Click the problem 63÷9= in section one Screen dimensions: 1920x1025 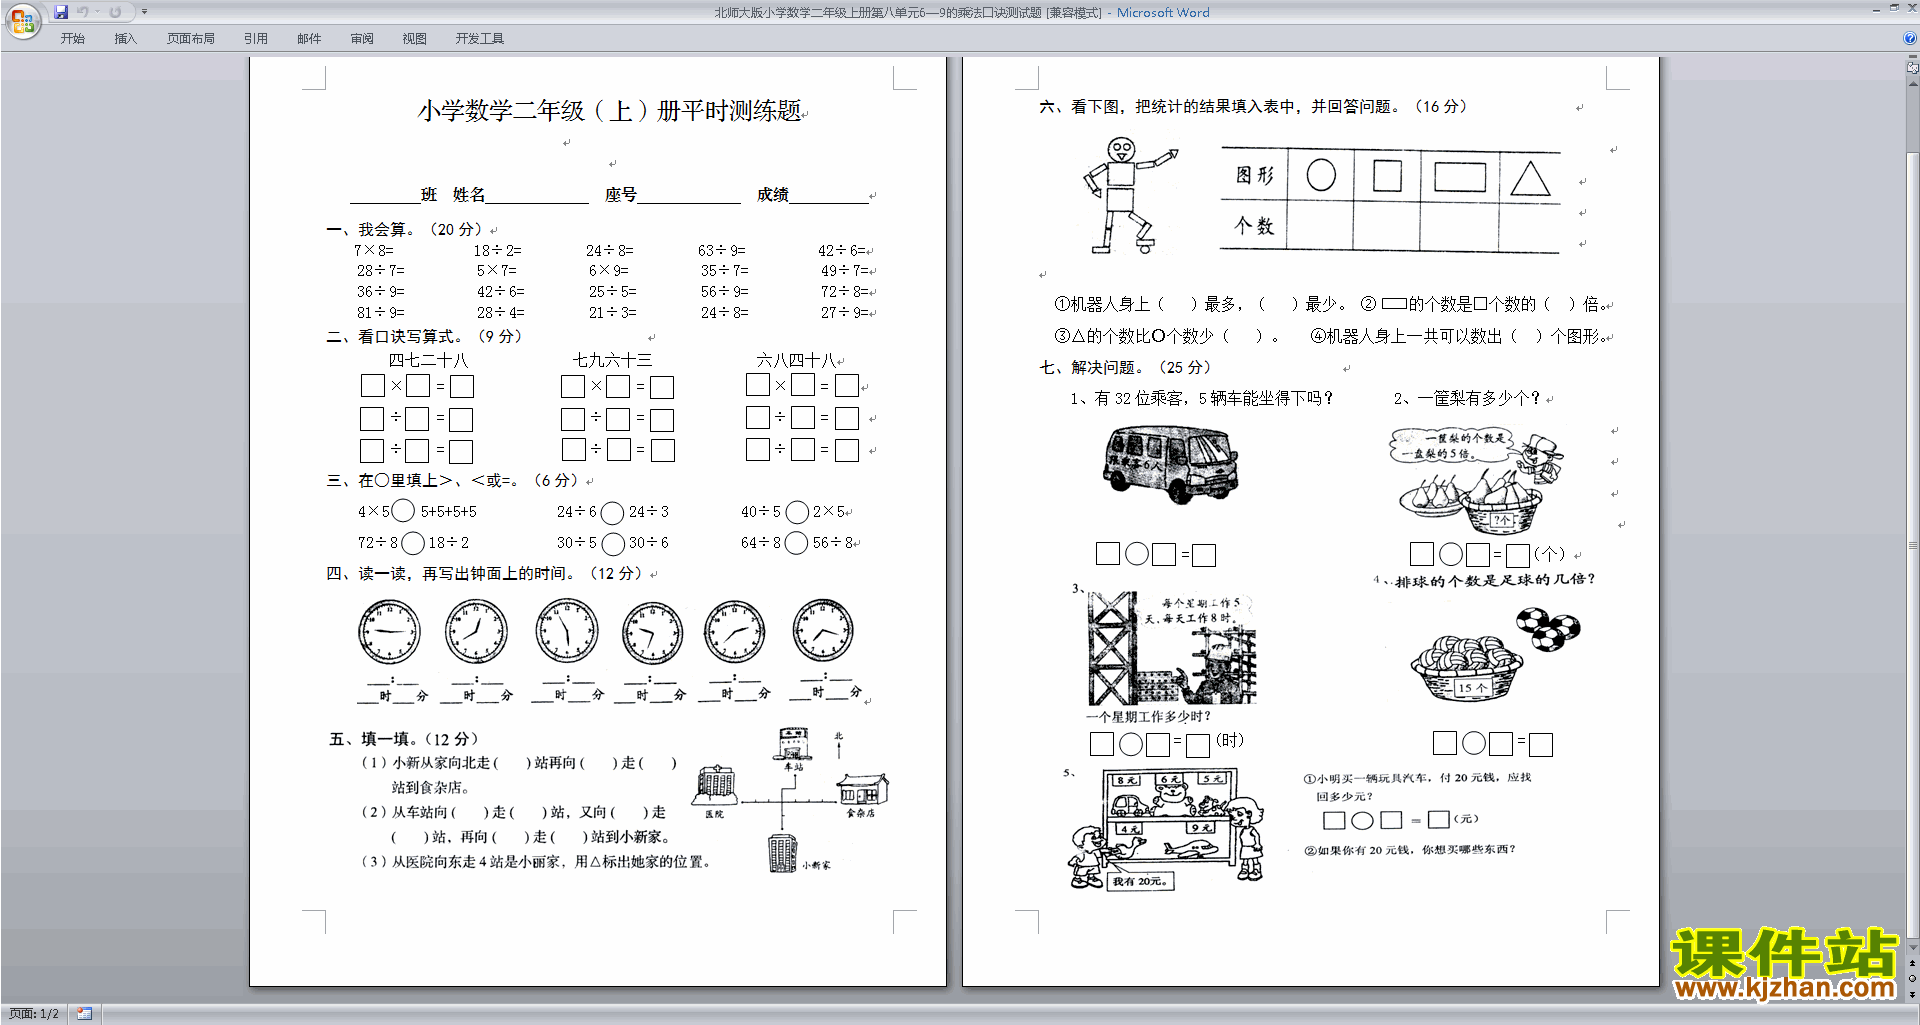coord(722,250)
